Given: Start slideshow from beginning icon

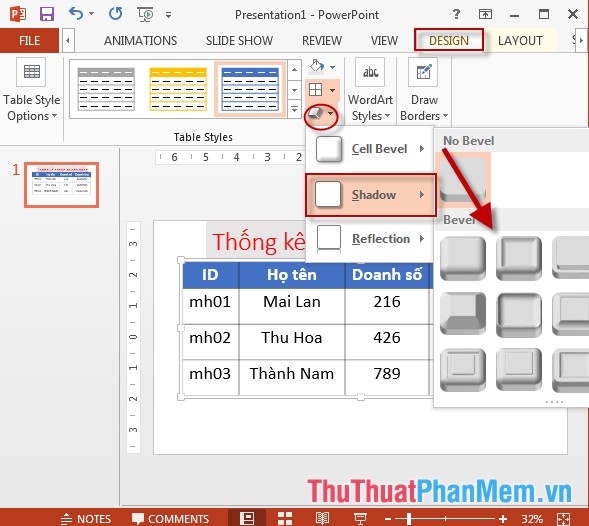Looking at the screenshot, I should point(145,14).
